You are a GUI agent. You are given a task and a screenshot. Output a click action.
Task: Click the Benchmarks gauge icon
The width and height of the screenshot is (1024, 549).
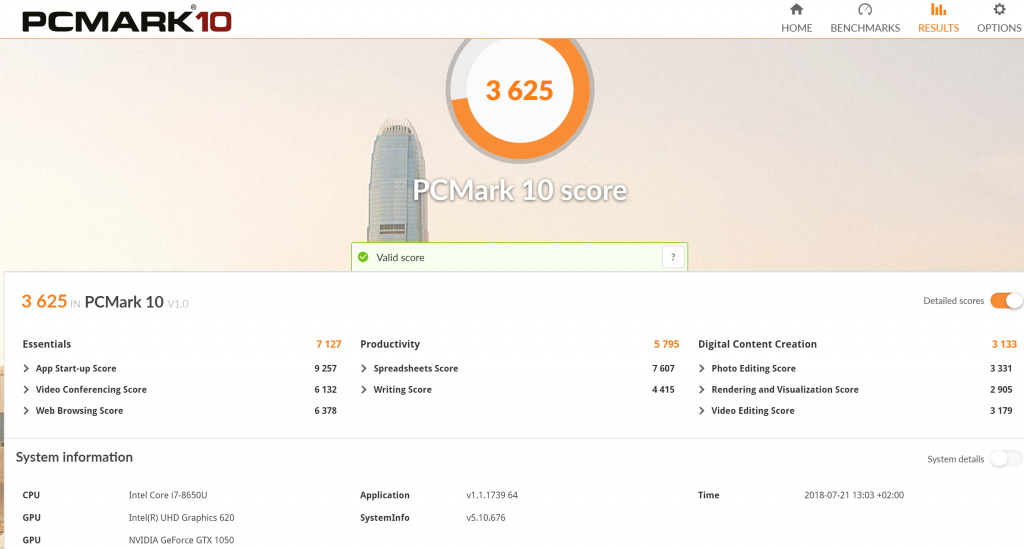point(865,9)
